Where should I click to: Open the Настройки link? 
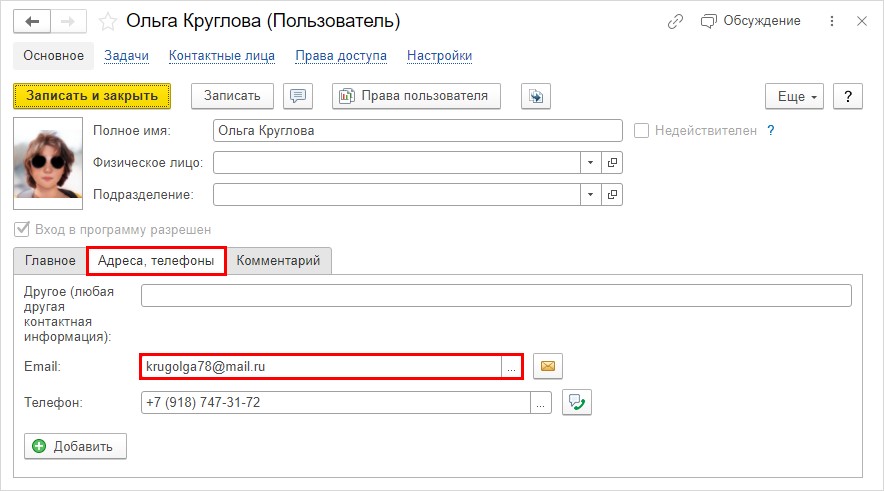[x=439, y=56]
